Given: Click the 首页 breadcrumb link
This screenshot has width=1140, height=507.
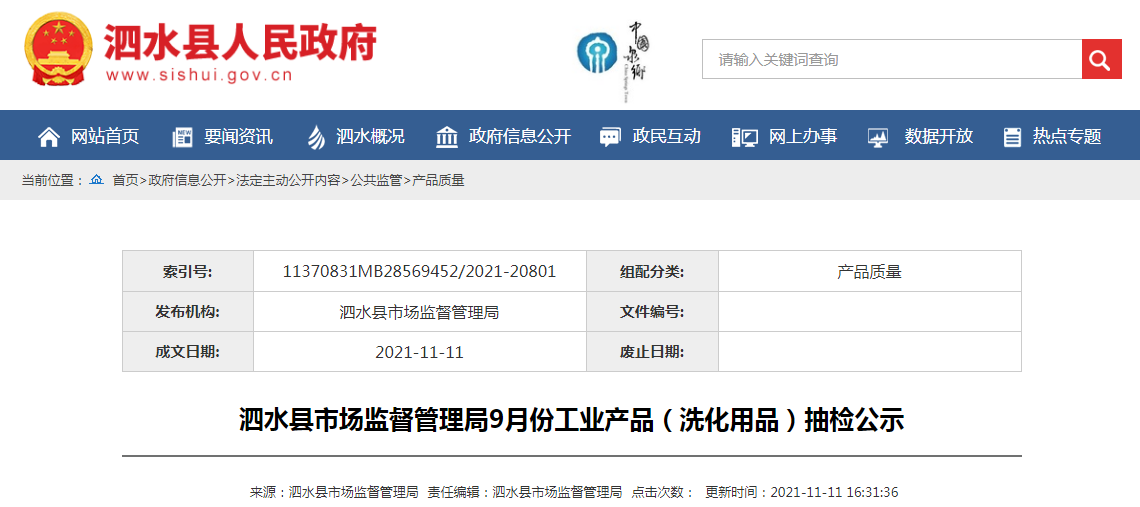Looking at the screenshot, I should (x=125, y=181).
